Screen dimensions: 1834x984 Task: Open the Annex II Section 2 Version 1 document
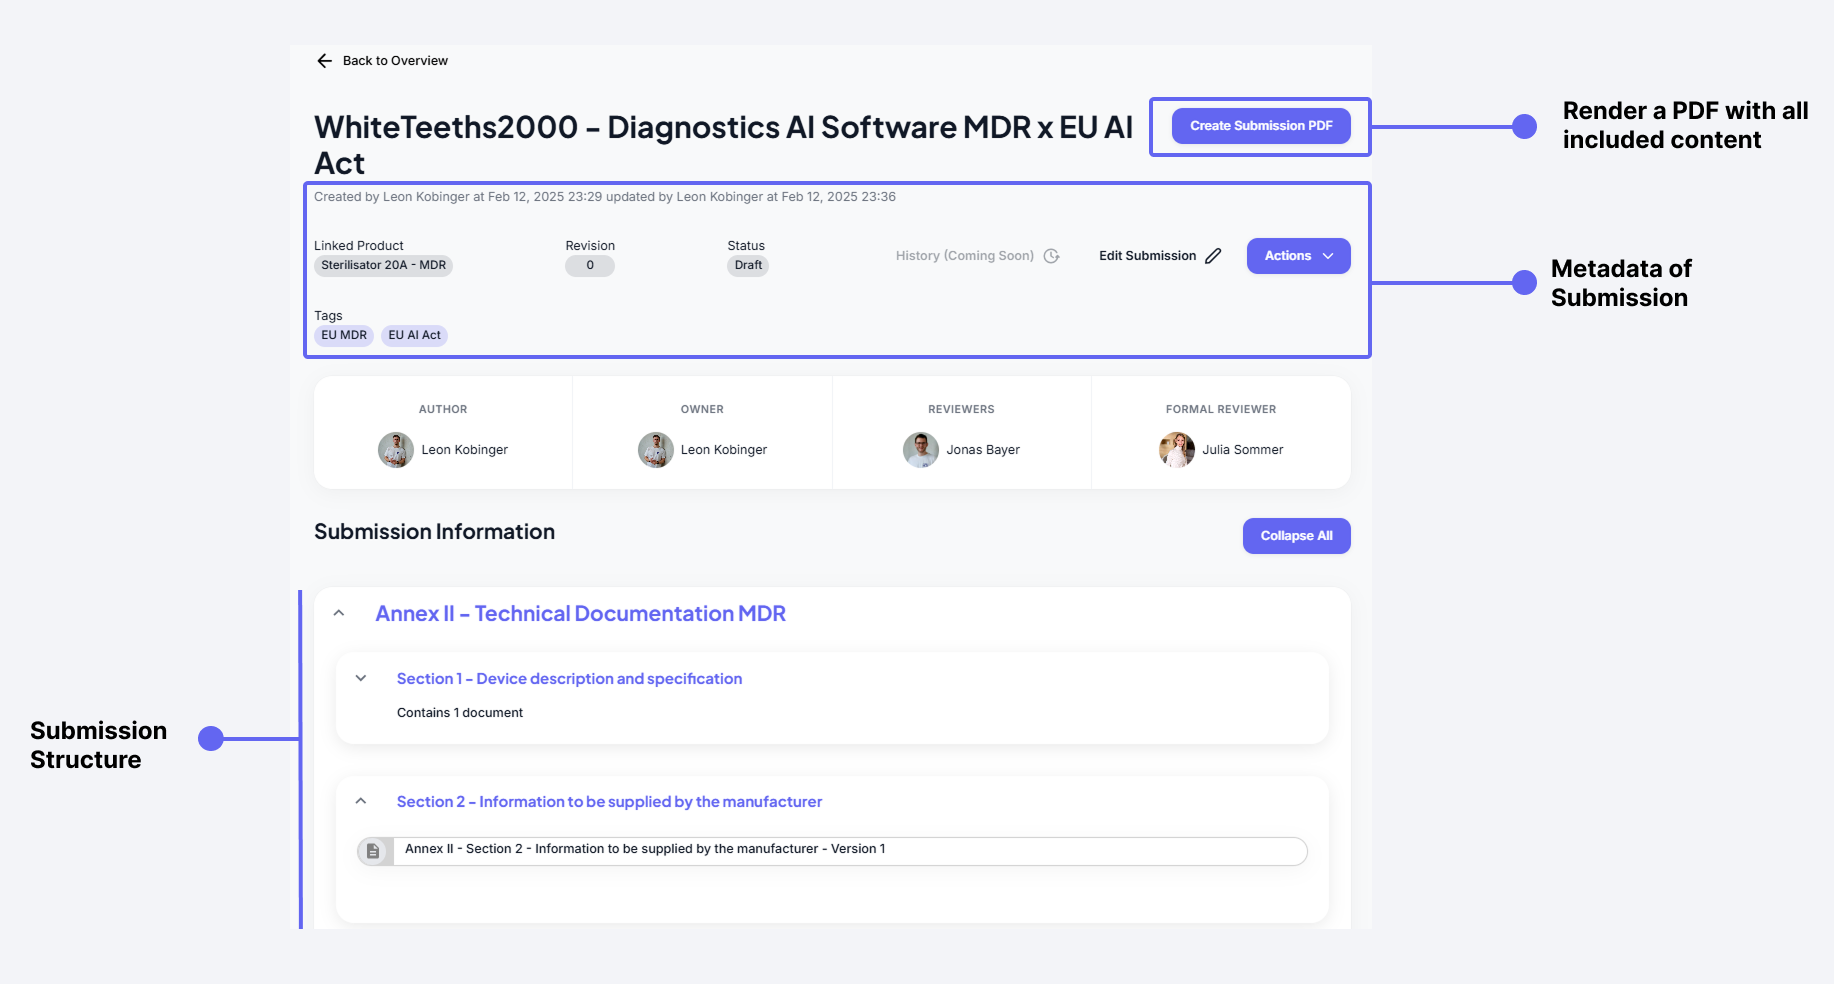pos(645,849)
